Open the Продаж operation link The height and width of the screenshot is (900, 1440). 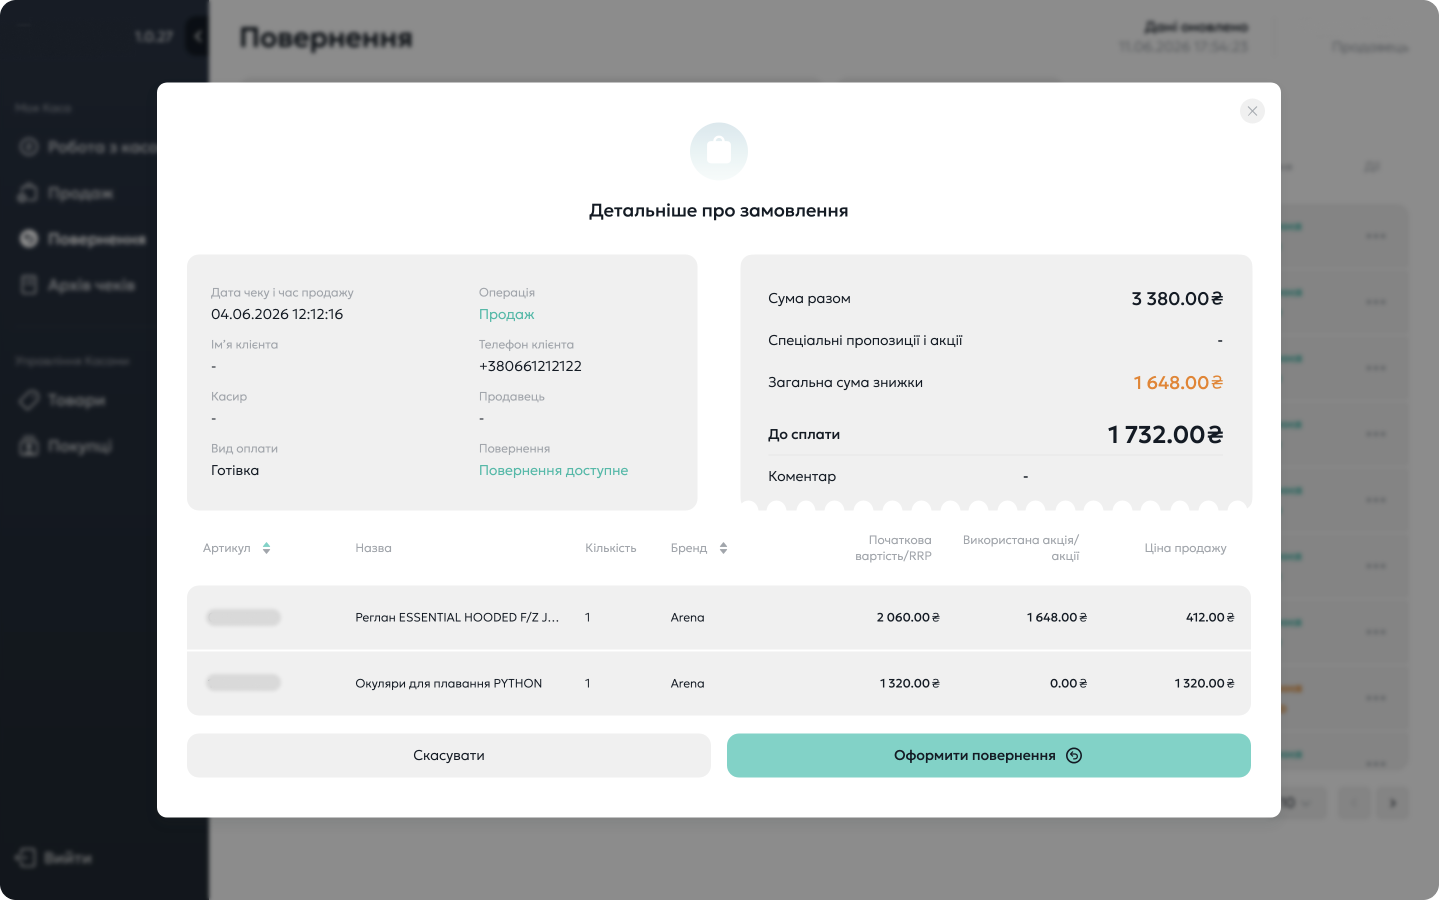pyautogui.click(x=506, y=314)
